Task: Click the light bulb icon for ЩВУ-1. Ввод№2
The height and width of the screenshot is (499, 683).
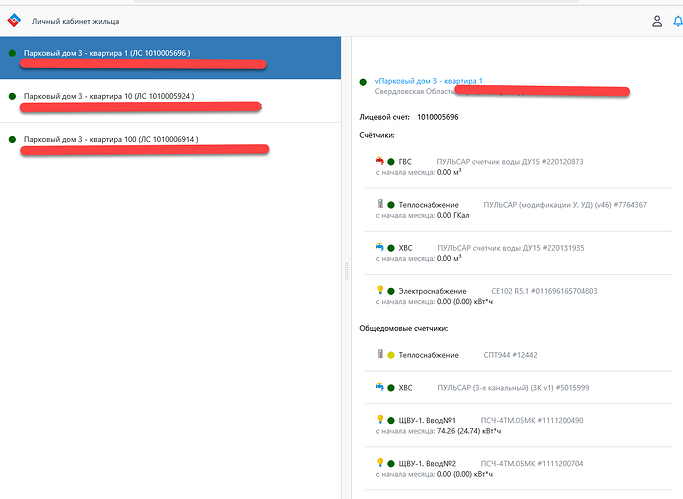Action: tap(379, 463)
